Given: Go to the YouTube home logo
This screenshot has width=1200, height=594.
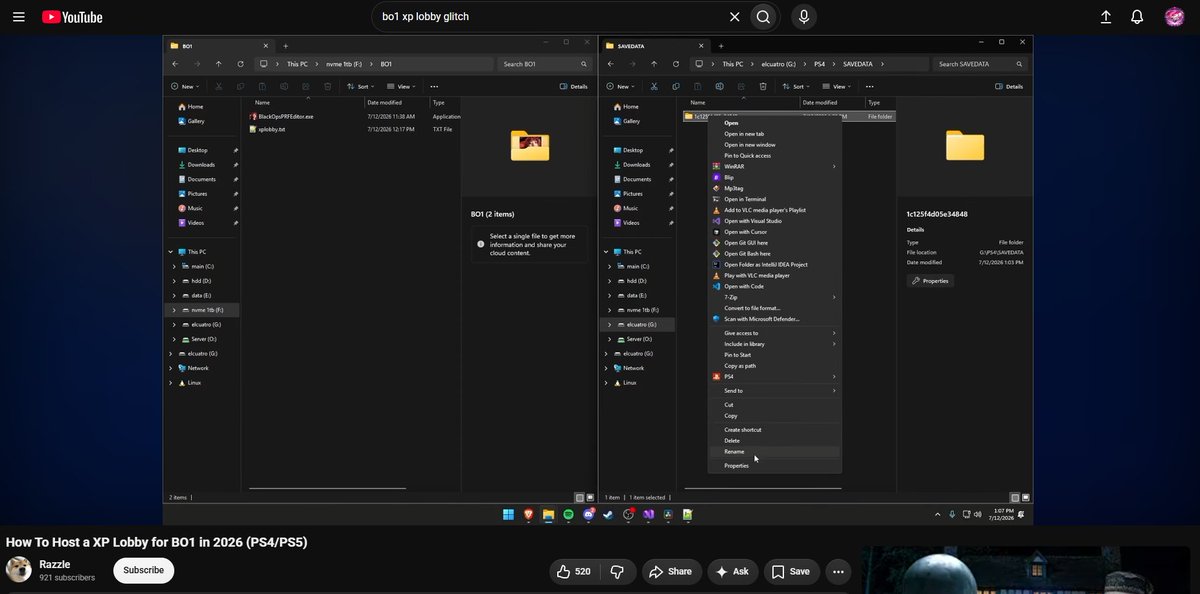Looking at the screenshot, I should [72, 17].
